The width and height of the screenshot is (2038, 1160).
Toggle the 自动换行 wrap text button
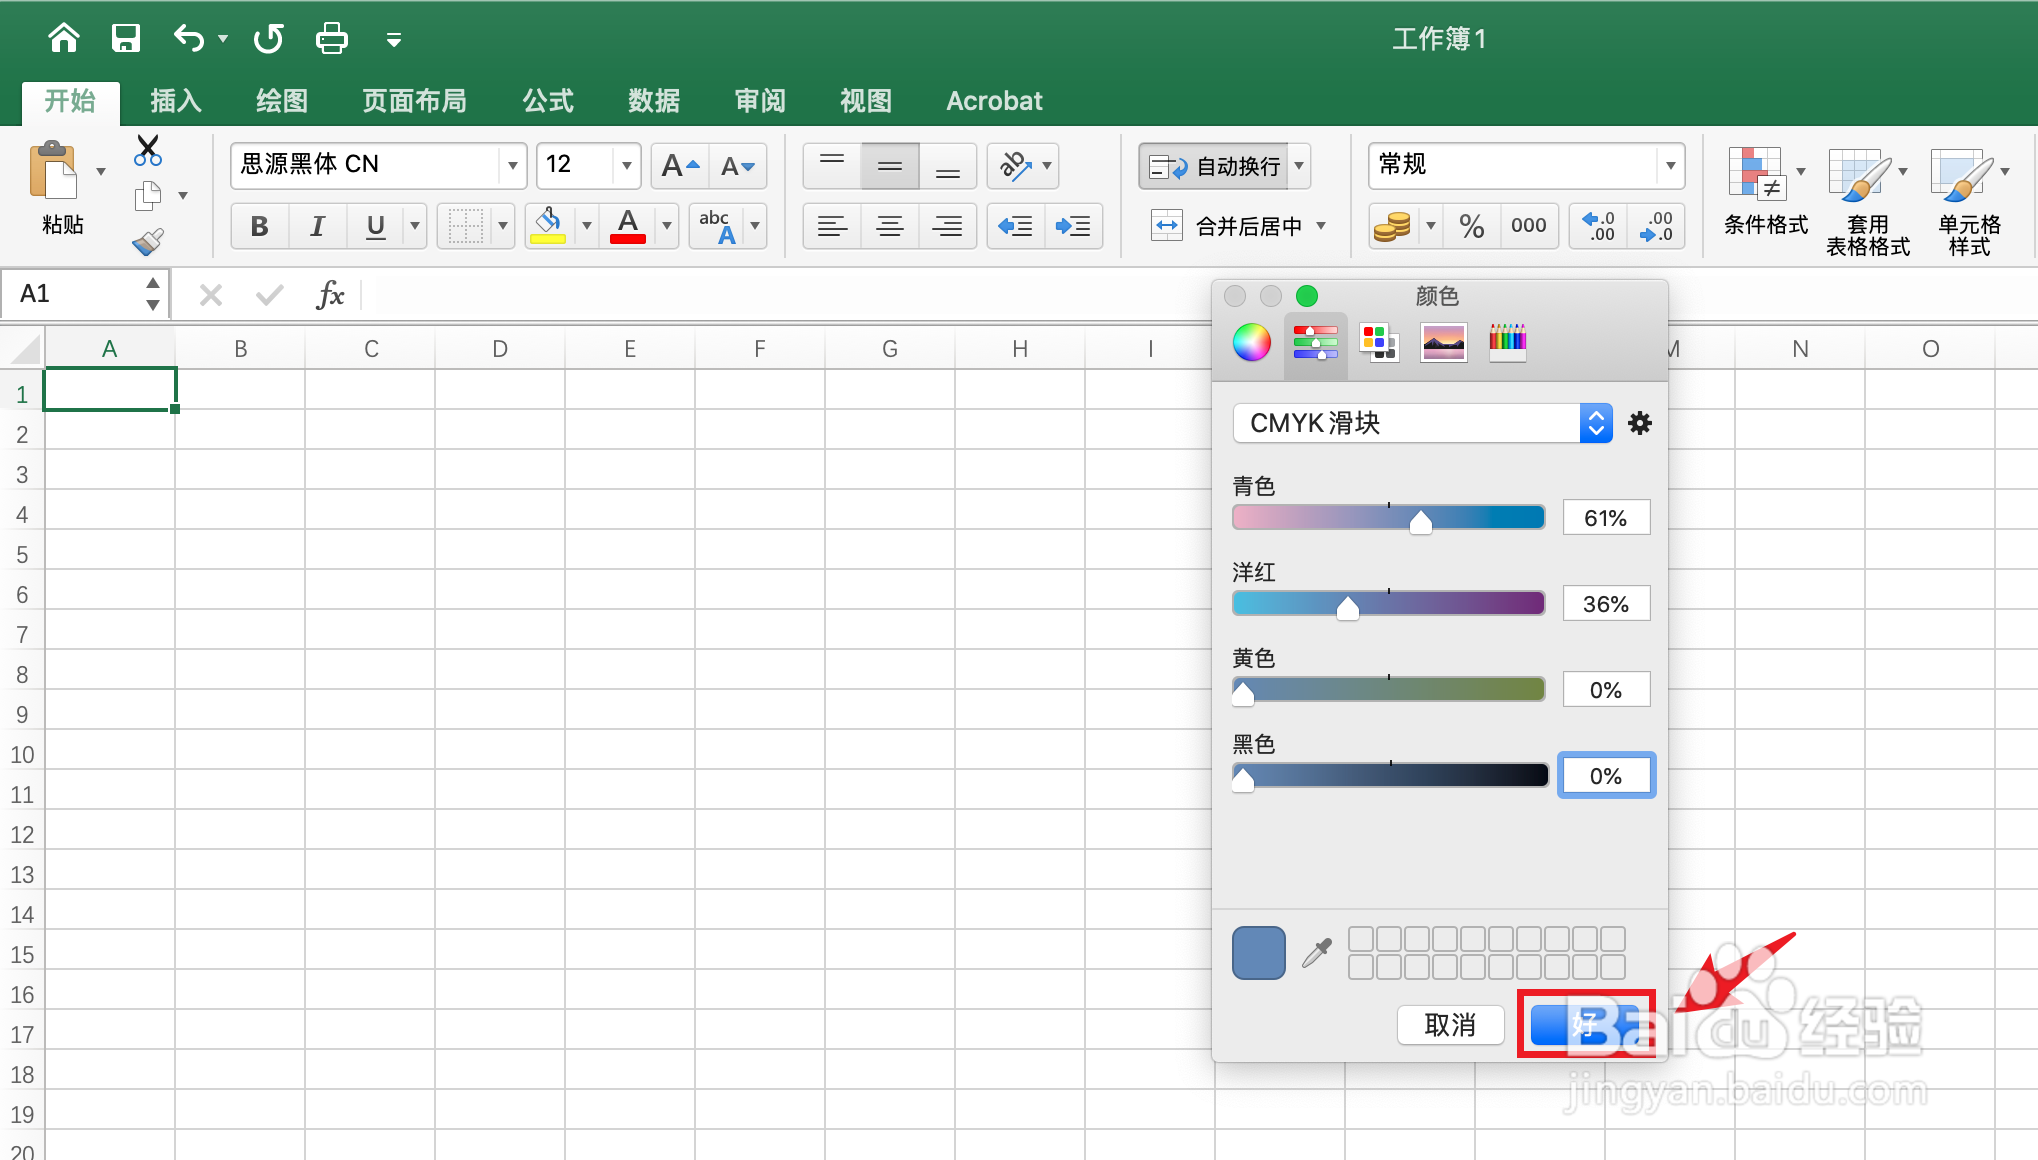(1215, 166)
